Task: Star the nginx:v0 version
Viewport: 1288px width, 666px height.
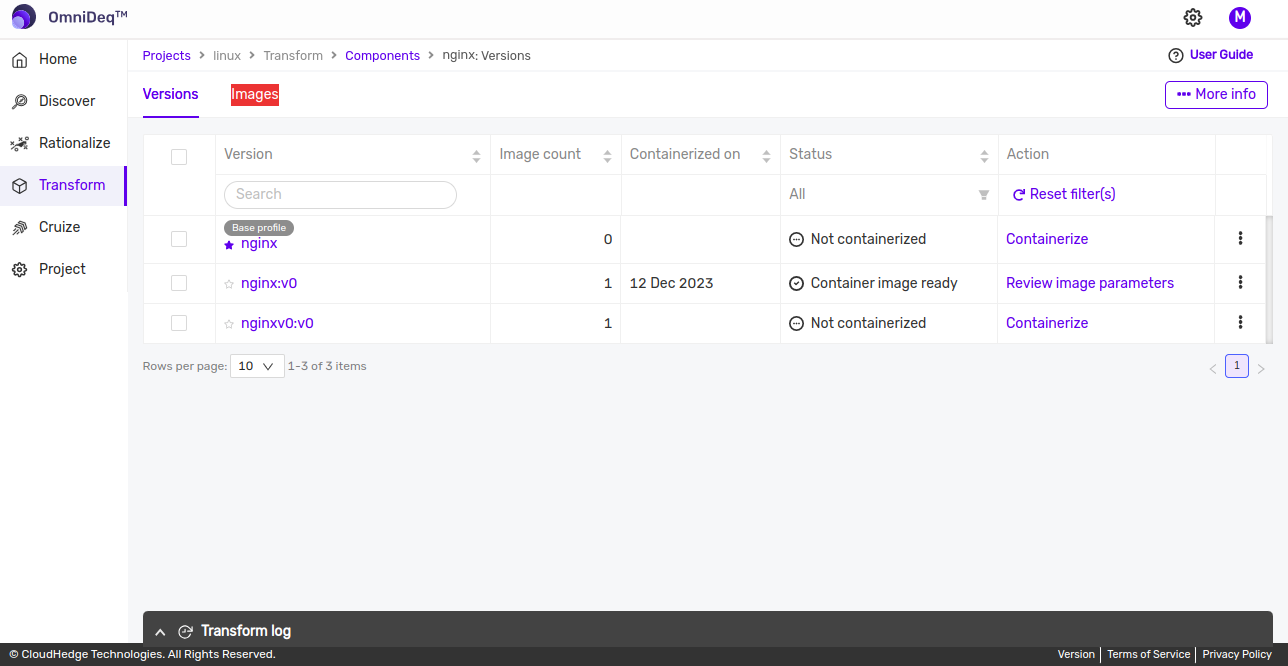Action: pos(229,284)
